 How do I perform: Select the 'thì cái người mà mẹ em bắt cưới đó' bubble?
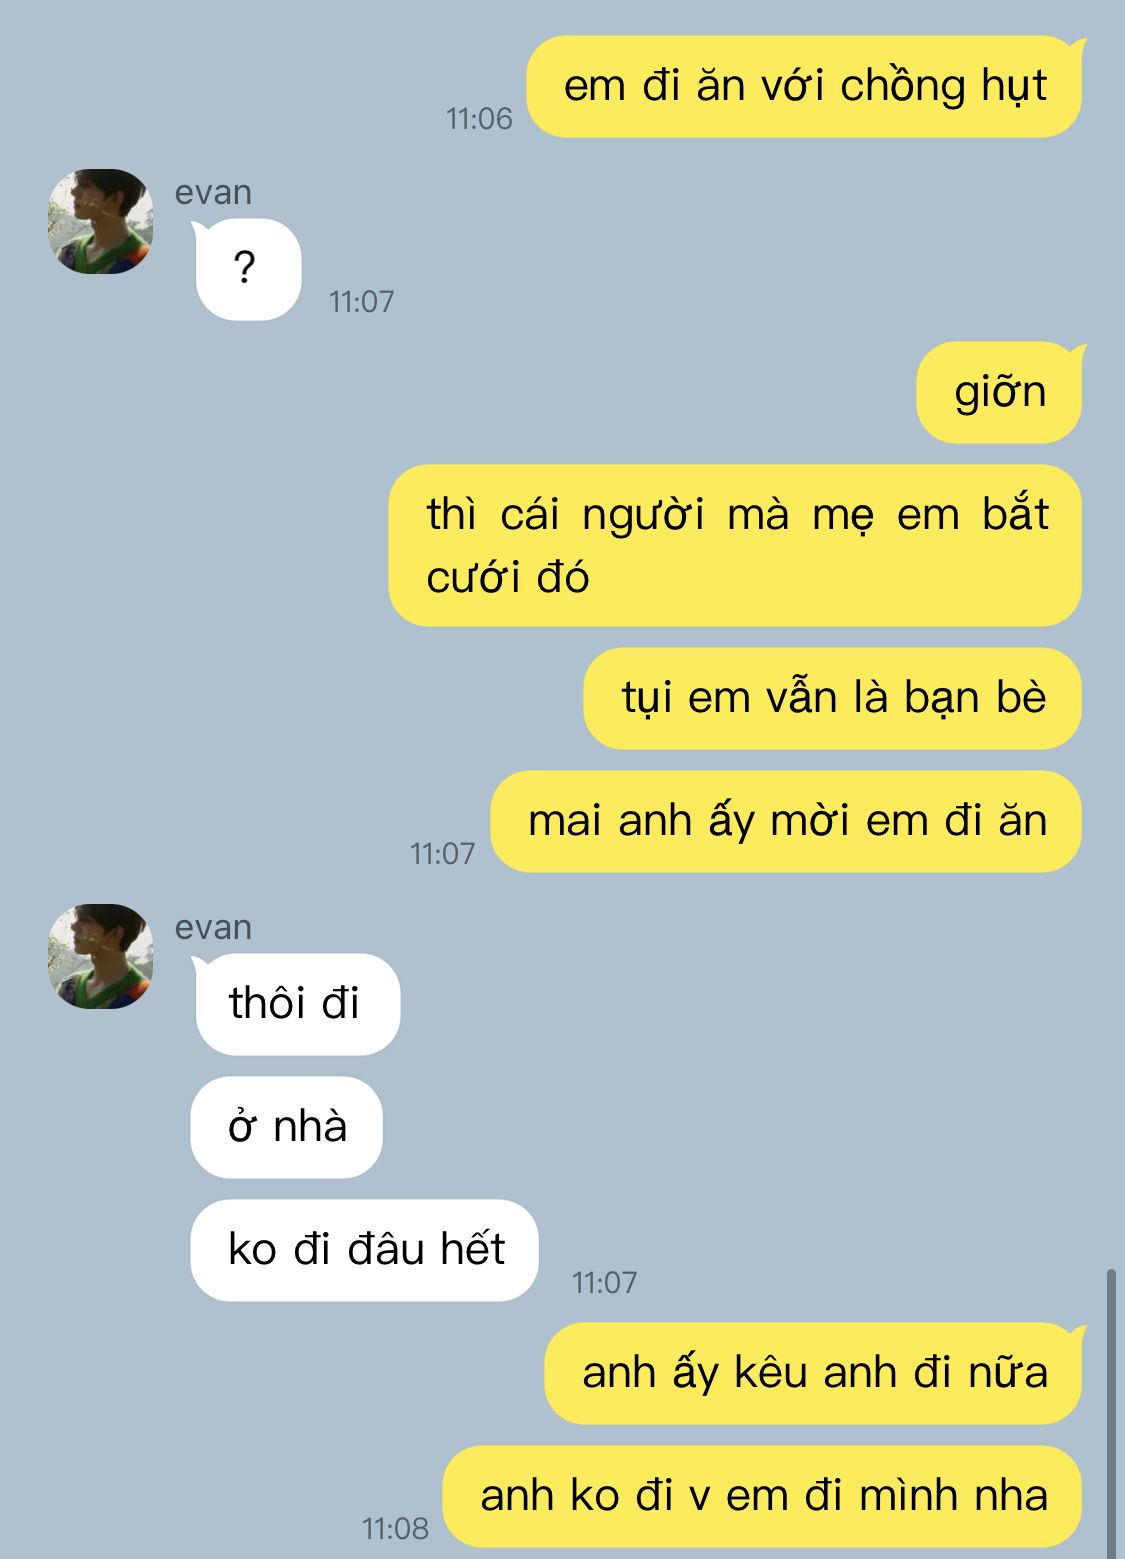735,545
